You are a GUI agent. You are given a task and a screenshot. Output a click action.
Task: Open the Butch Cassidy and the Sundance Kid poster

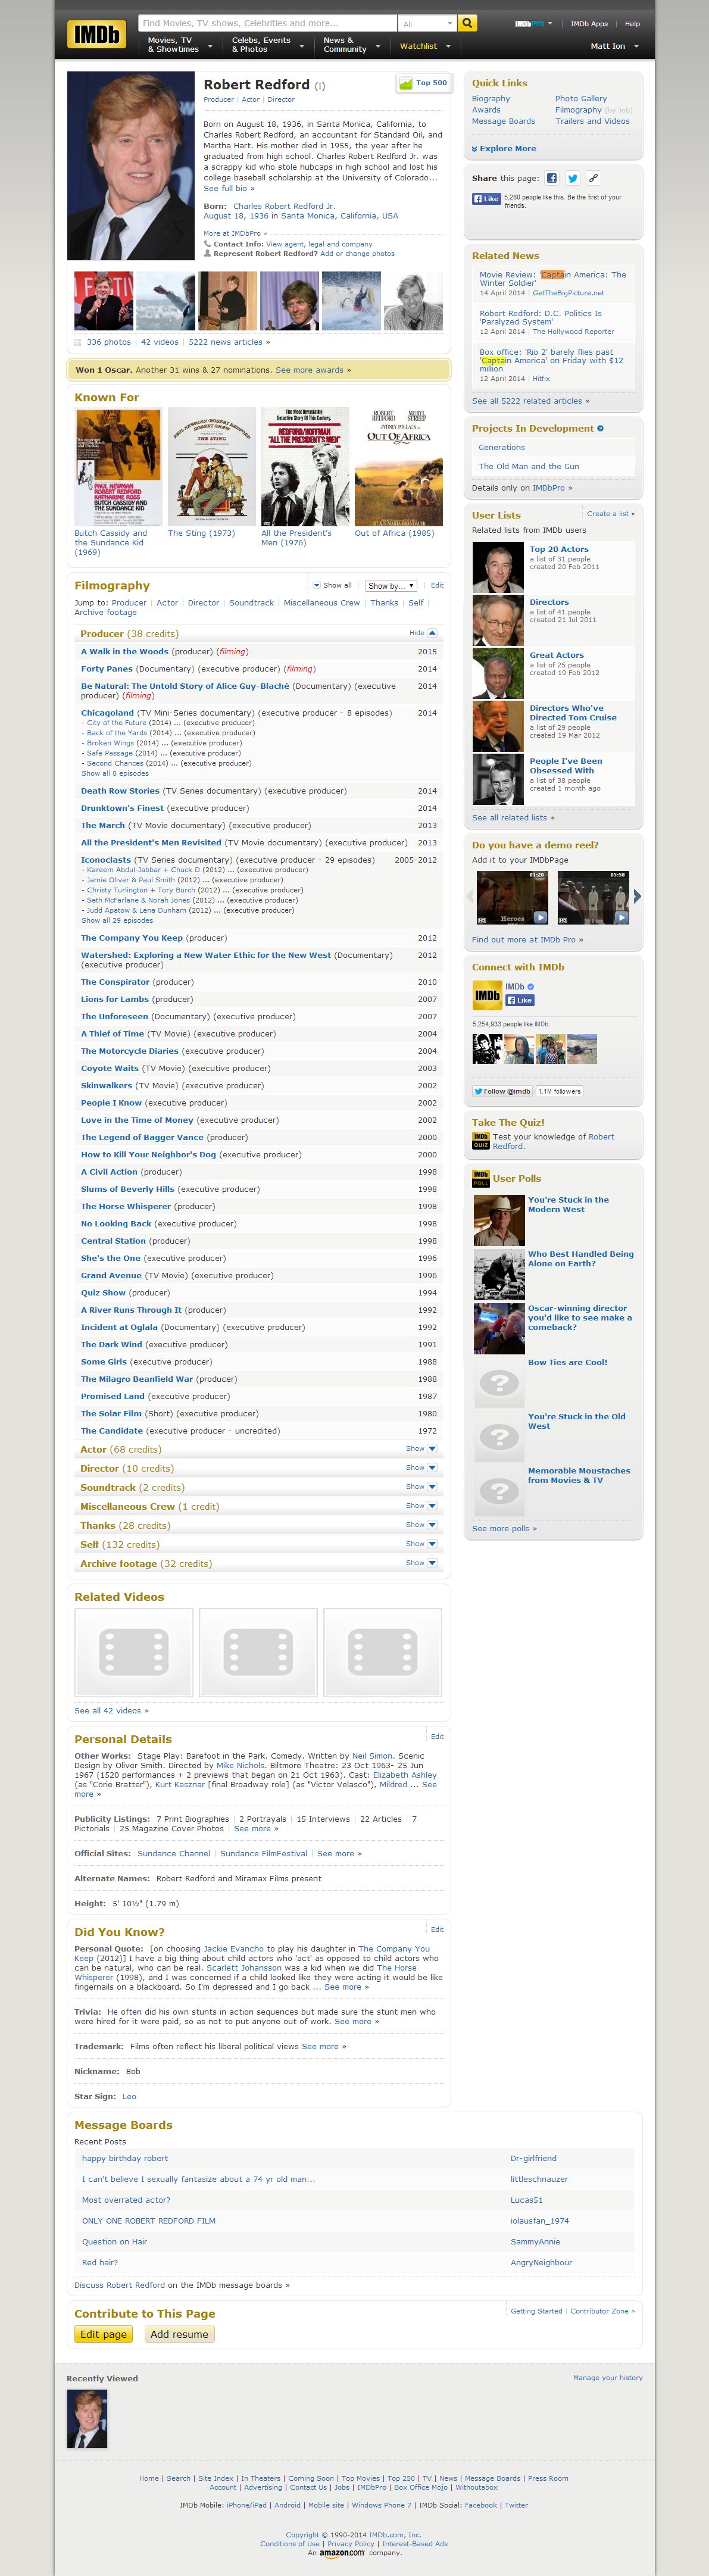(118, 466)
